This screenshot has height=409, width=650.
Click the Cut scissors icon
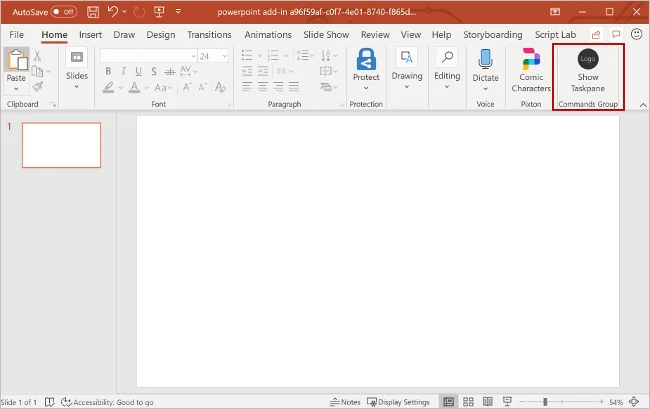point(37,56)
